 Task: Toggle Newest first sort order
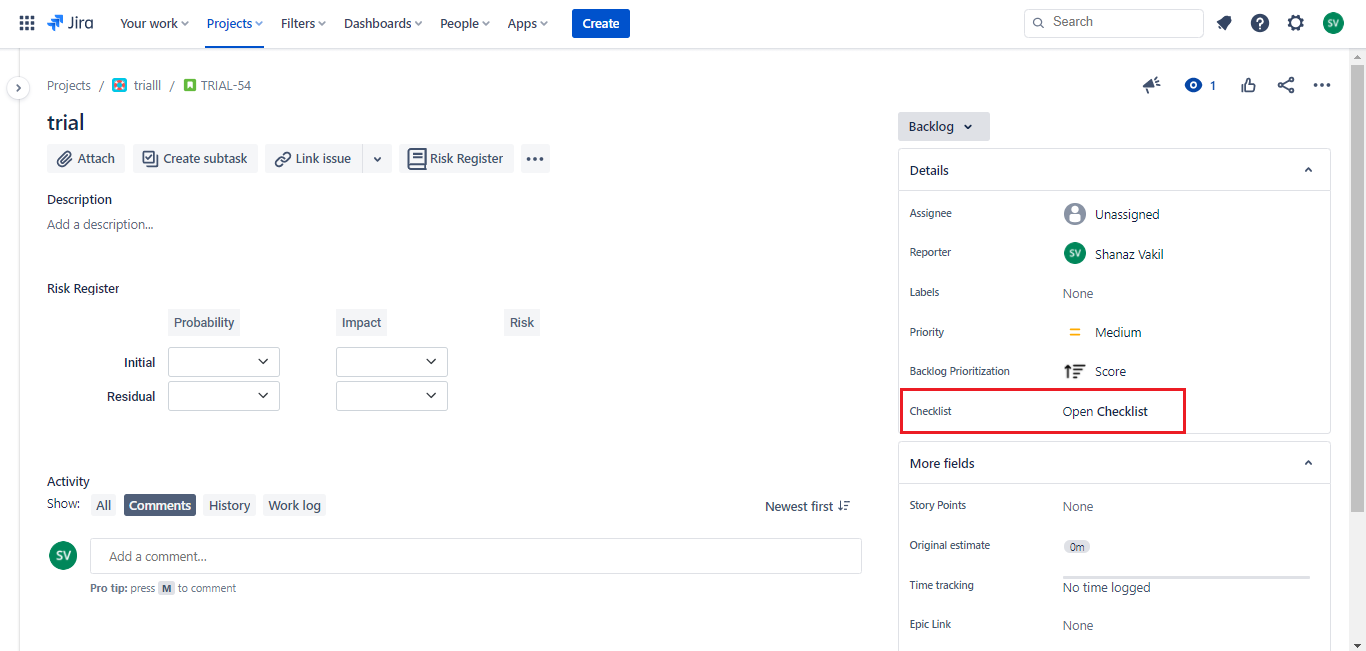pos(807,506)
